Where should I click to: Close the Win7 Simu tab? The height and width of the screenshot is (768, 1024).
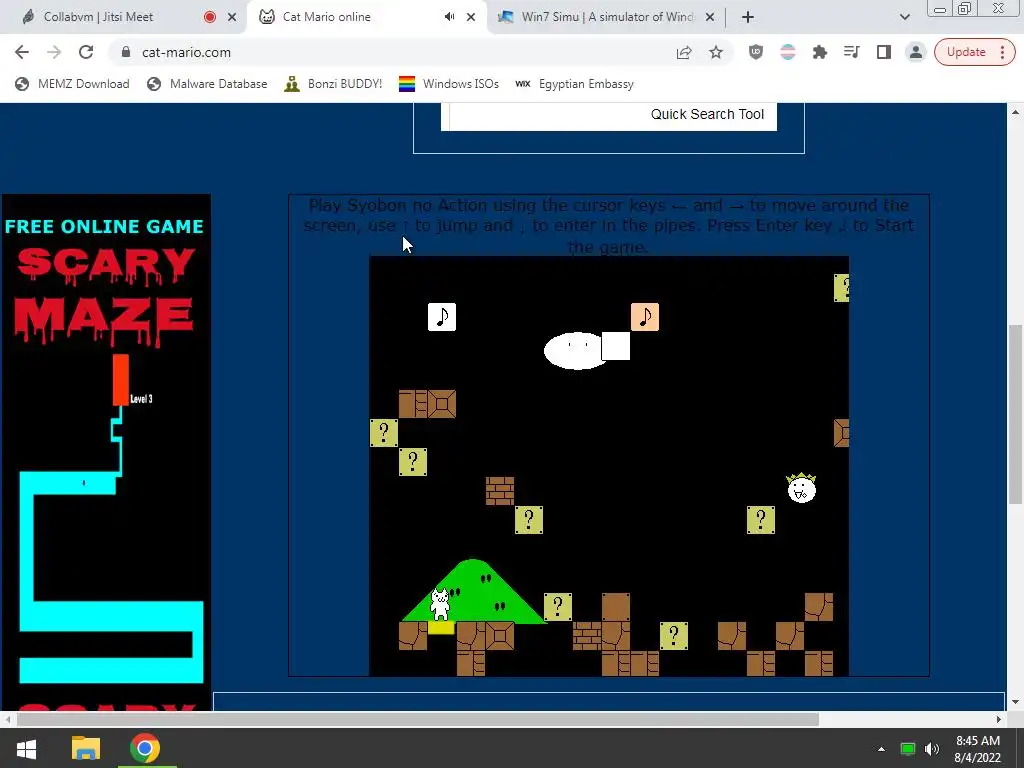click(711, 17)
